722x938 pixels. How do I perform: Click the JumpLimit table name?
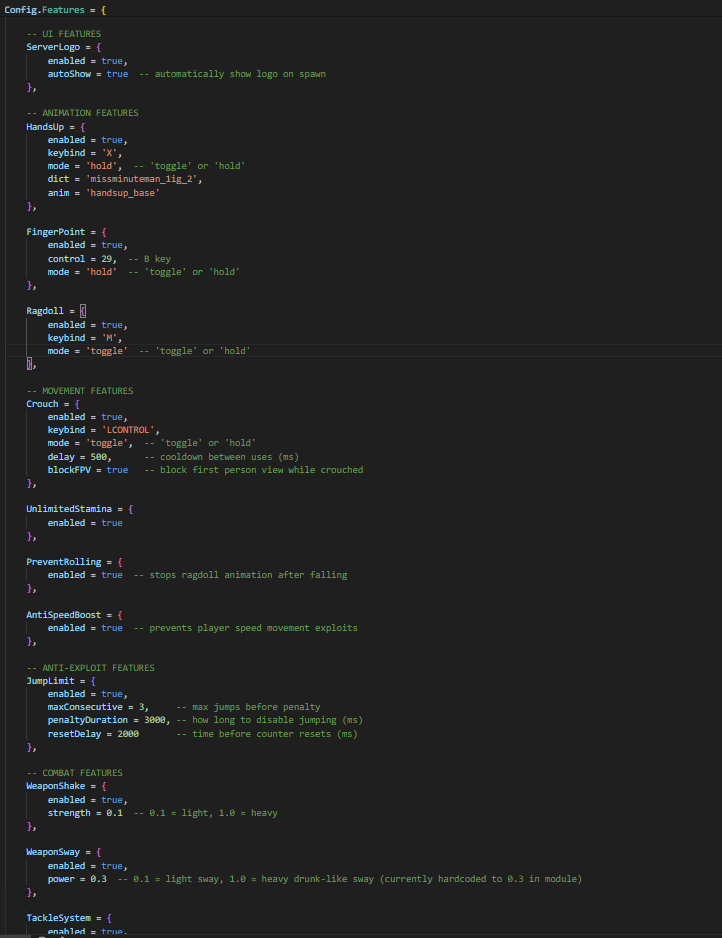coord(50,681)
